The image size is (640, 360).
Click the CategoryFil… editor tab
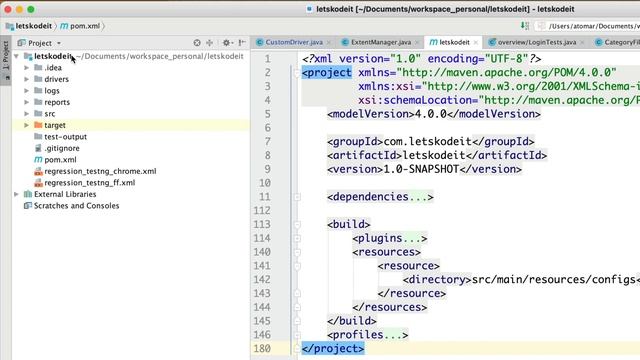coord(617,42)
